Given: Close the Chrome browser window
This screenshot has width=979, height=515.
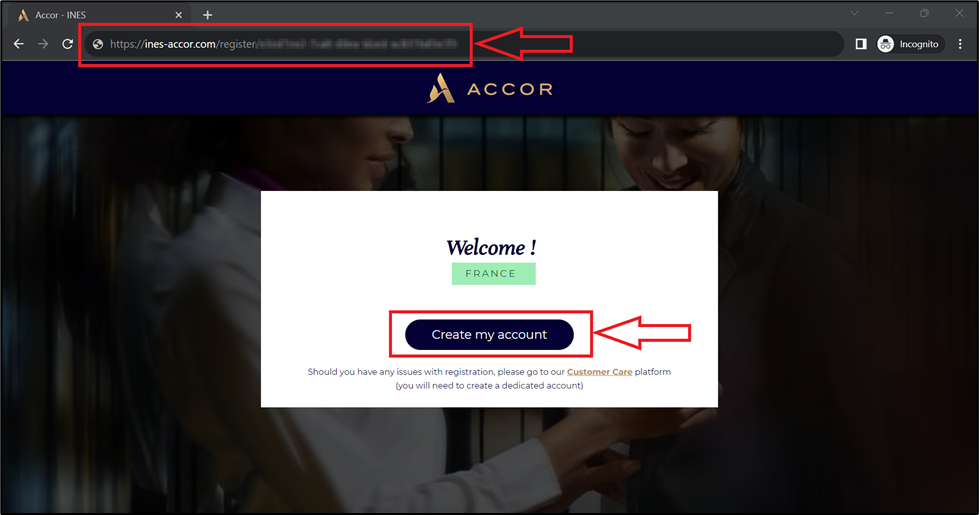Looking at the screenshot, I should pyautogui.click(x=959, y=13).
